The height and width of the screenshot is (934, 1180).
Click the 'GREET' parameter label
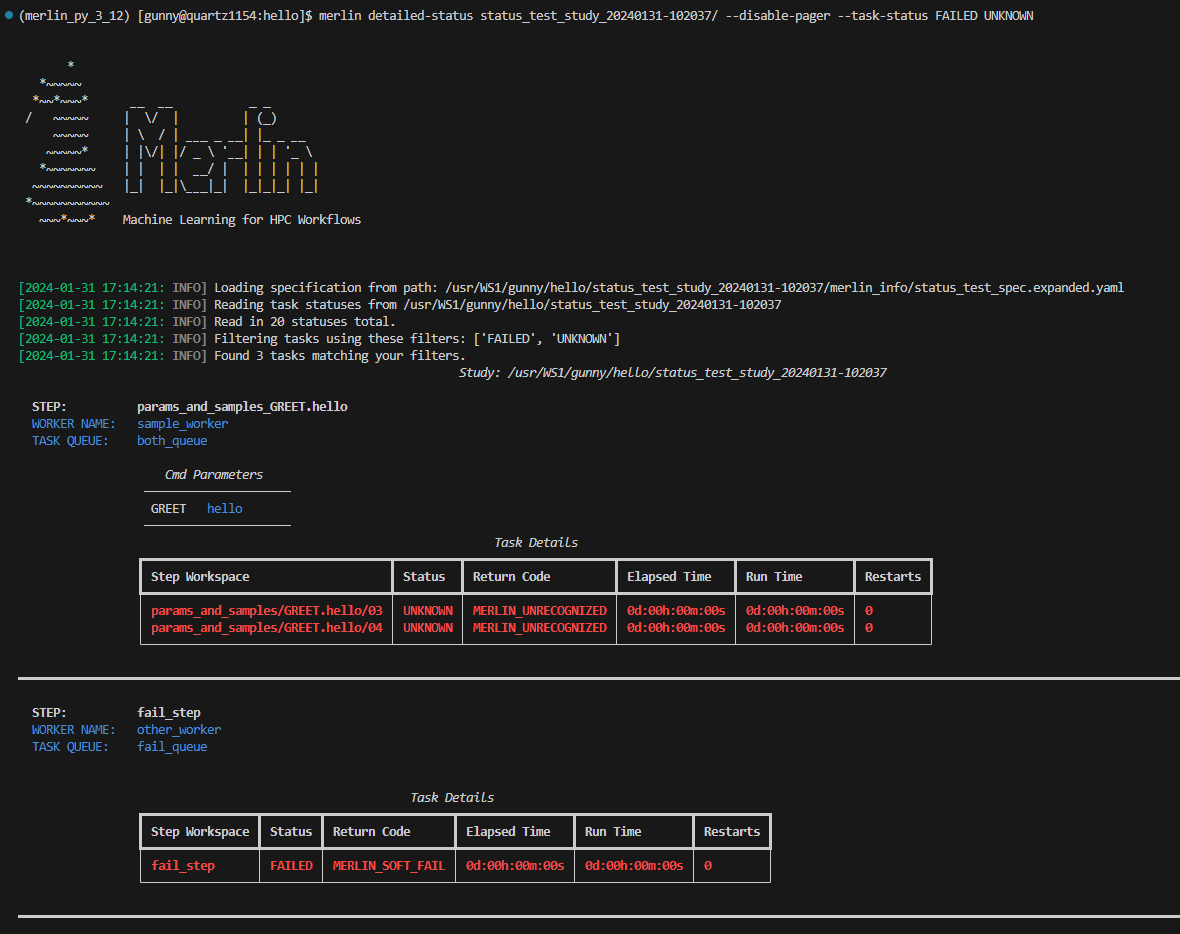pos(168,509)
